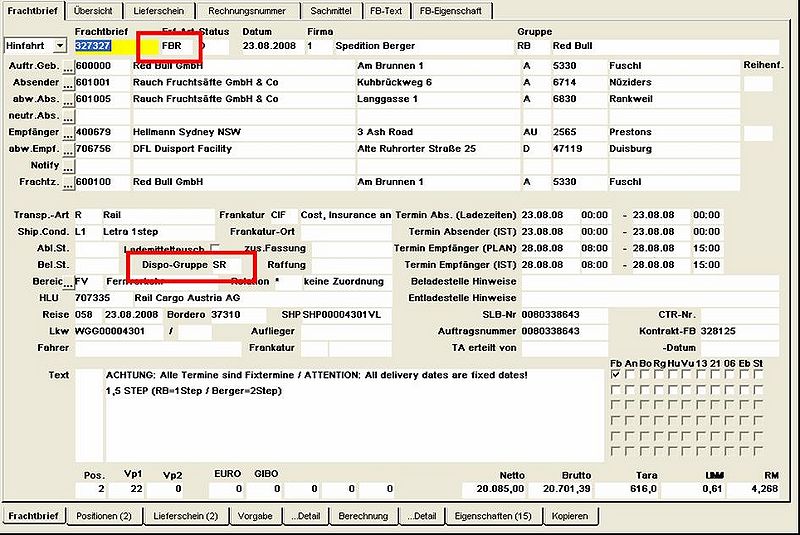
Task: Tick the Vu checkbox in top row
Action: [x=687, y=375]
